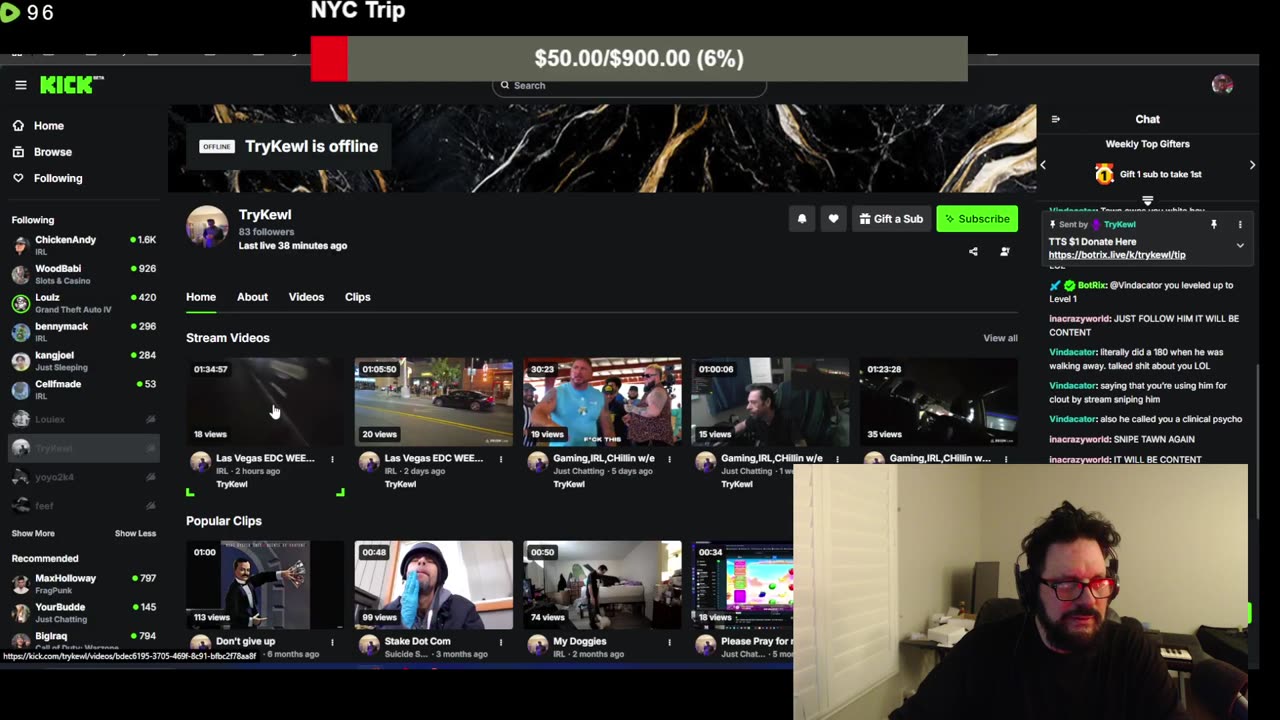
Task: Click the Home icon in sidebar
Action: pyautogui.click(x=18, y=126)
